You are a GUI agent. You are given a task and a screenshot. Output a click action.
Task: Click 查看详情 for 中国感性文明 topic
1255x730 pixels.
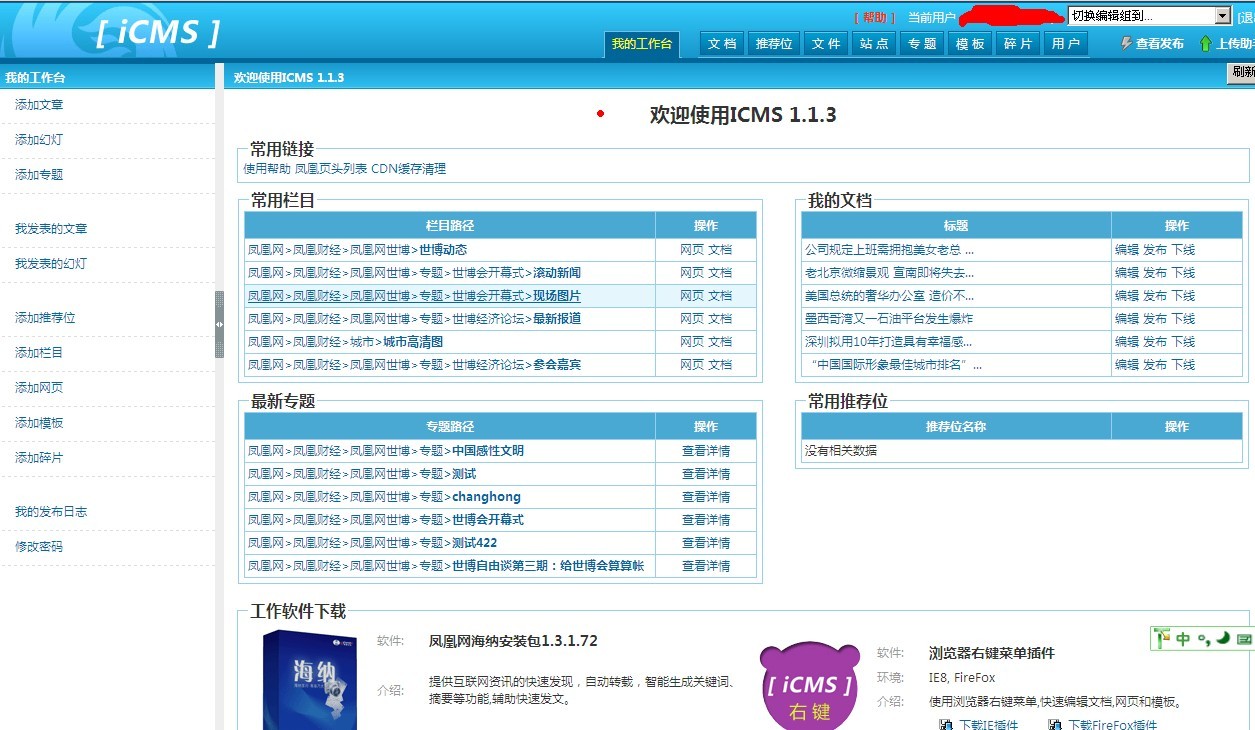[706, 451]
